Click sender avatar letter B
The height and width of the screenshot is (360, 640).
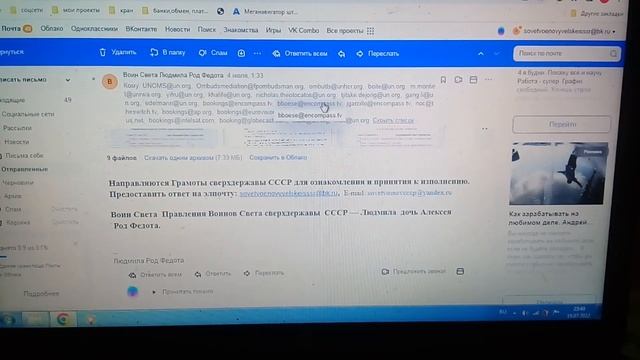109,82
